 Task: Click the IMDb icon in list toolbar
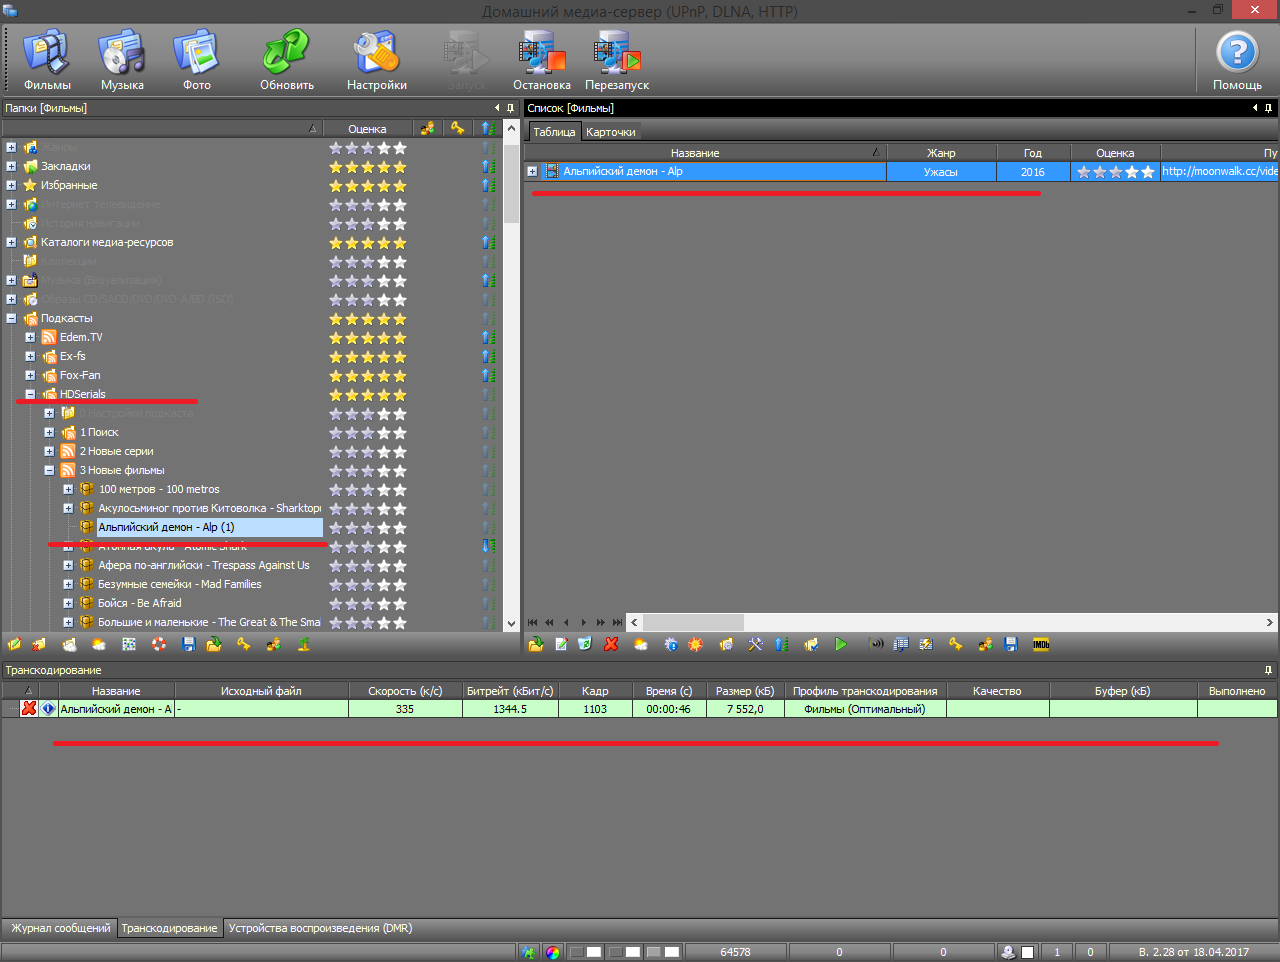(x=1041, y=645)
